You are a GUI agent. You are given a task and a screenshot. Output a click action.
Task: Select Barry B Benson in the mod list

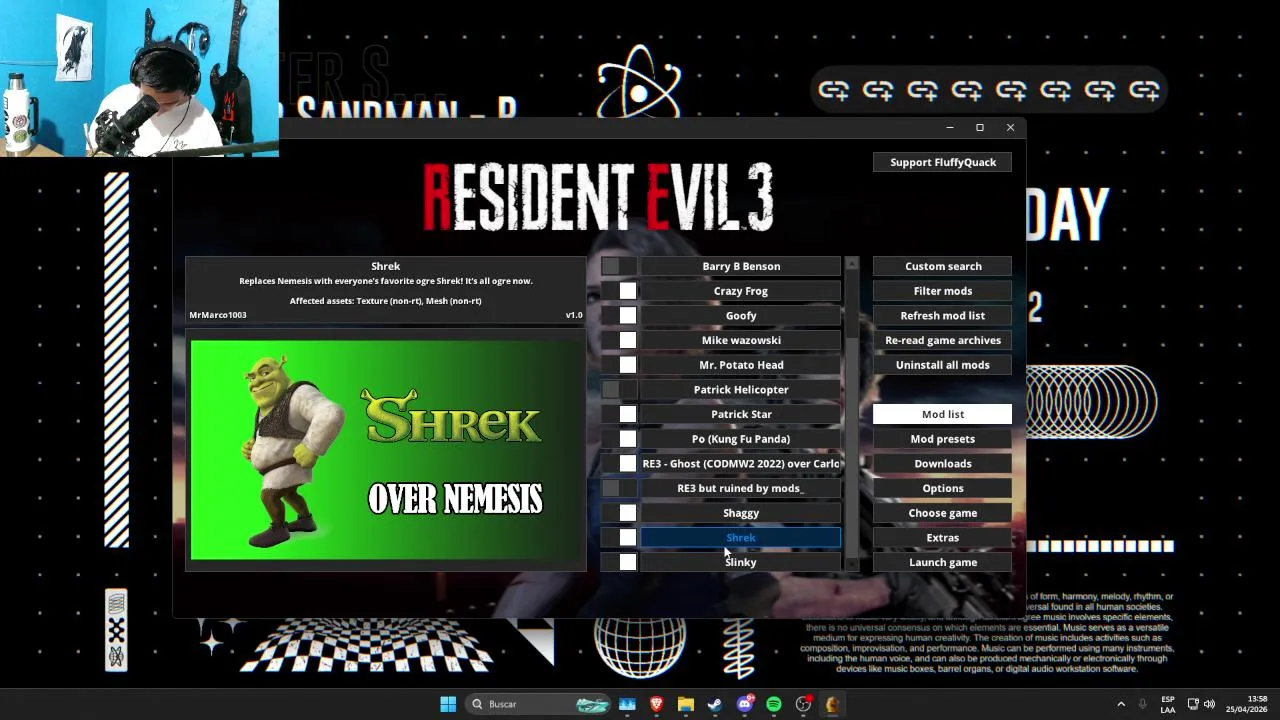[741, 266]
